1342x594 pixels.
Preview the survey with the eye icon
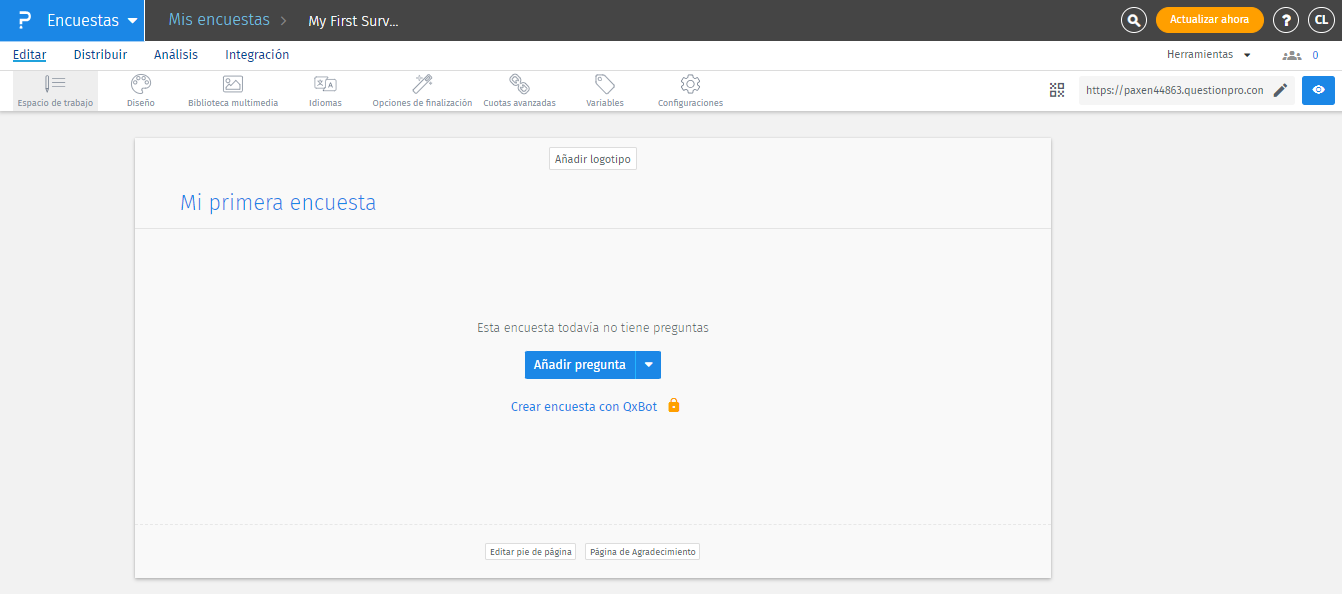pos(1318,90)
